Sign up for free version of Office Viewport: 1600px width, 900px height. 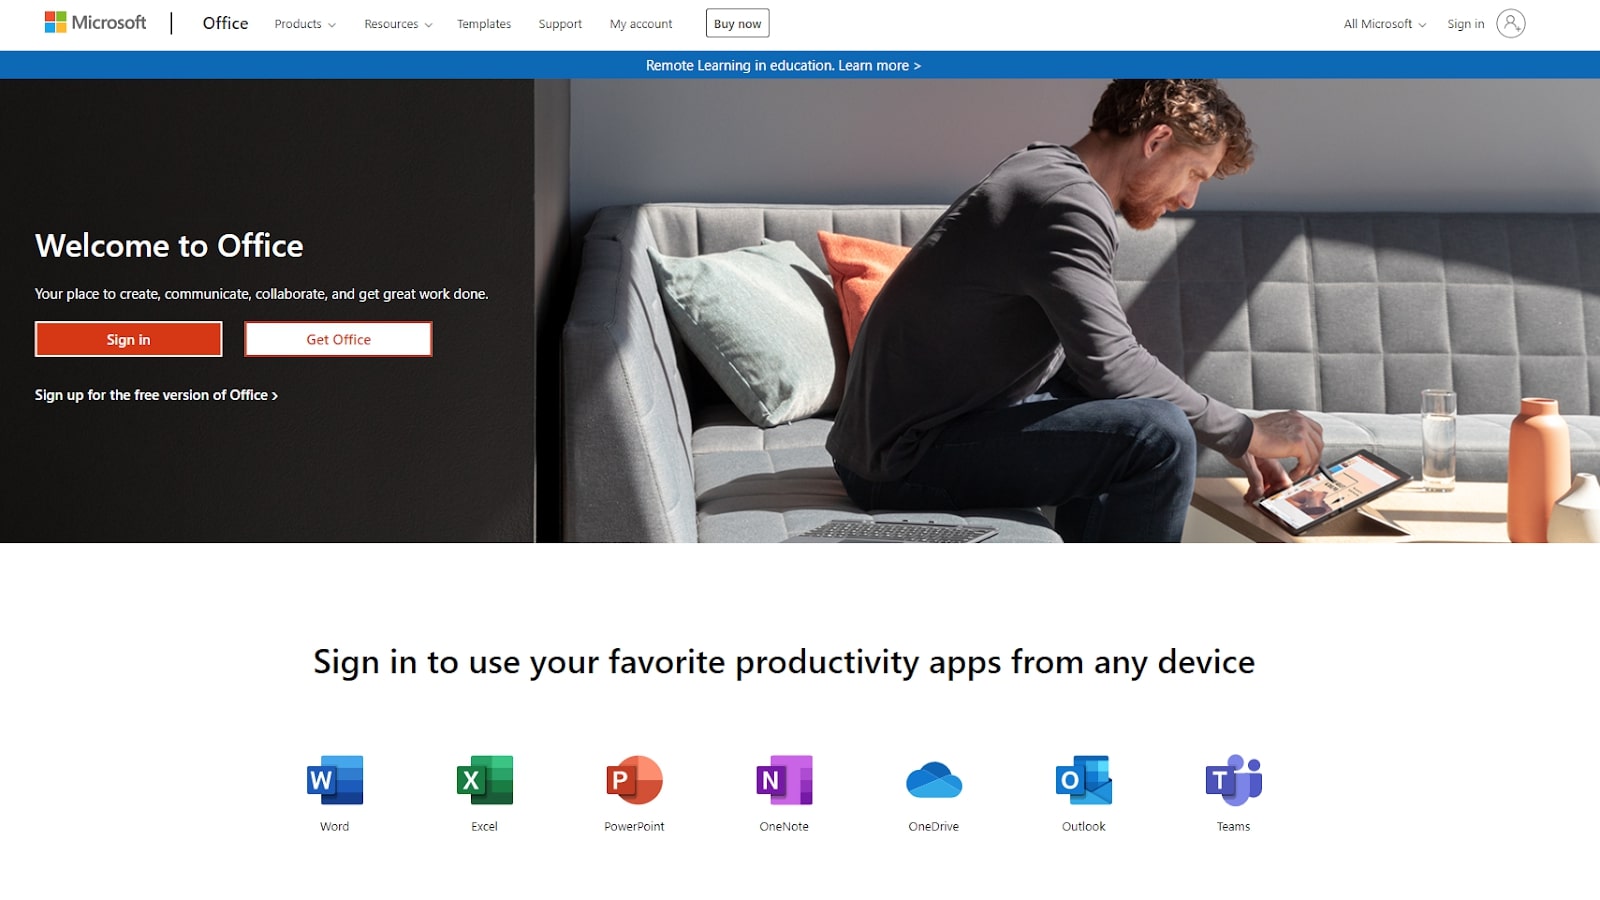click(156, 395)
